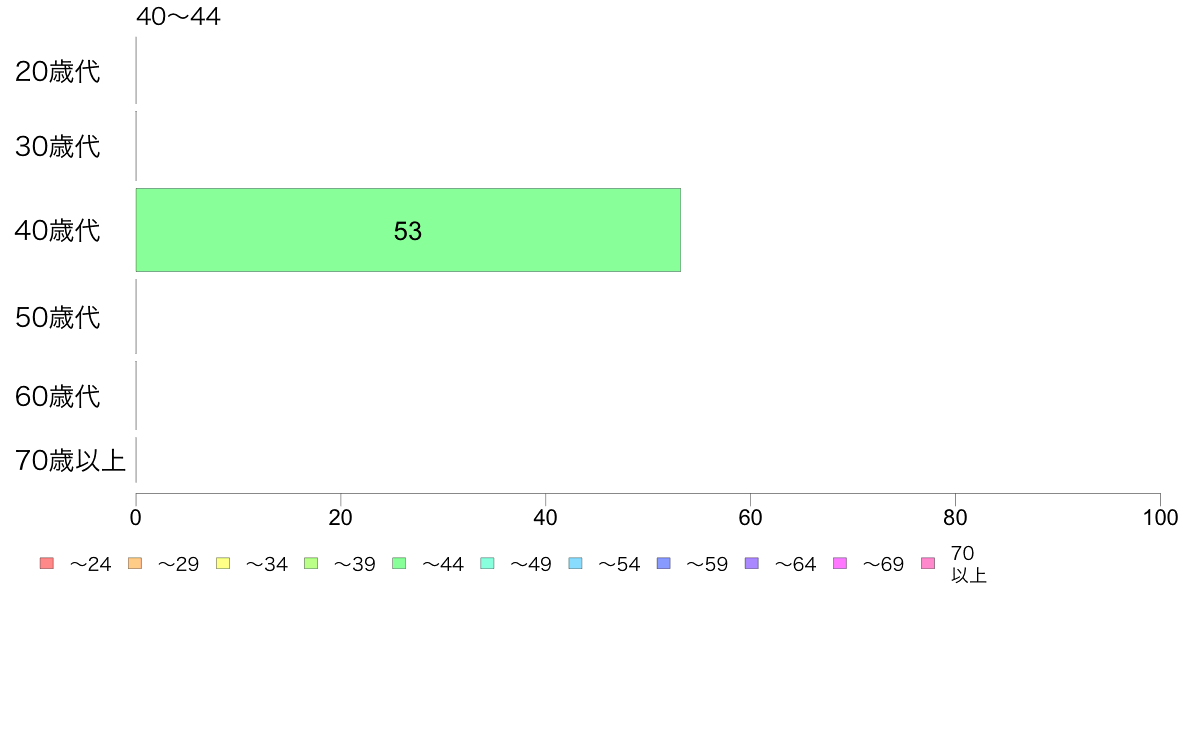Click the magenta ~69 legend swatch

point(839,563)
